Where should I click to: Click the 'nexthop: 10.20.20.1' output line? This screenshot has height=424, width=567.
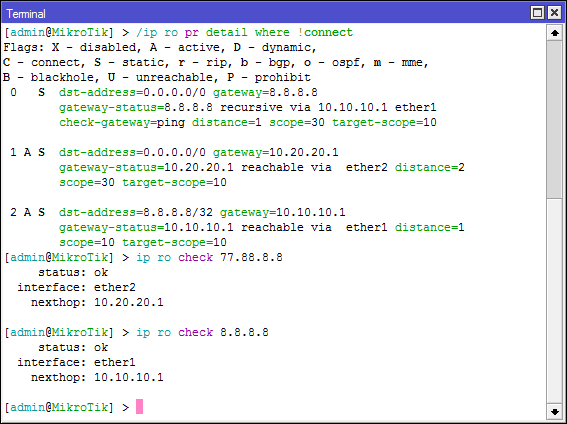pyautogui.click(x=97, y=303)
